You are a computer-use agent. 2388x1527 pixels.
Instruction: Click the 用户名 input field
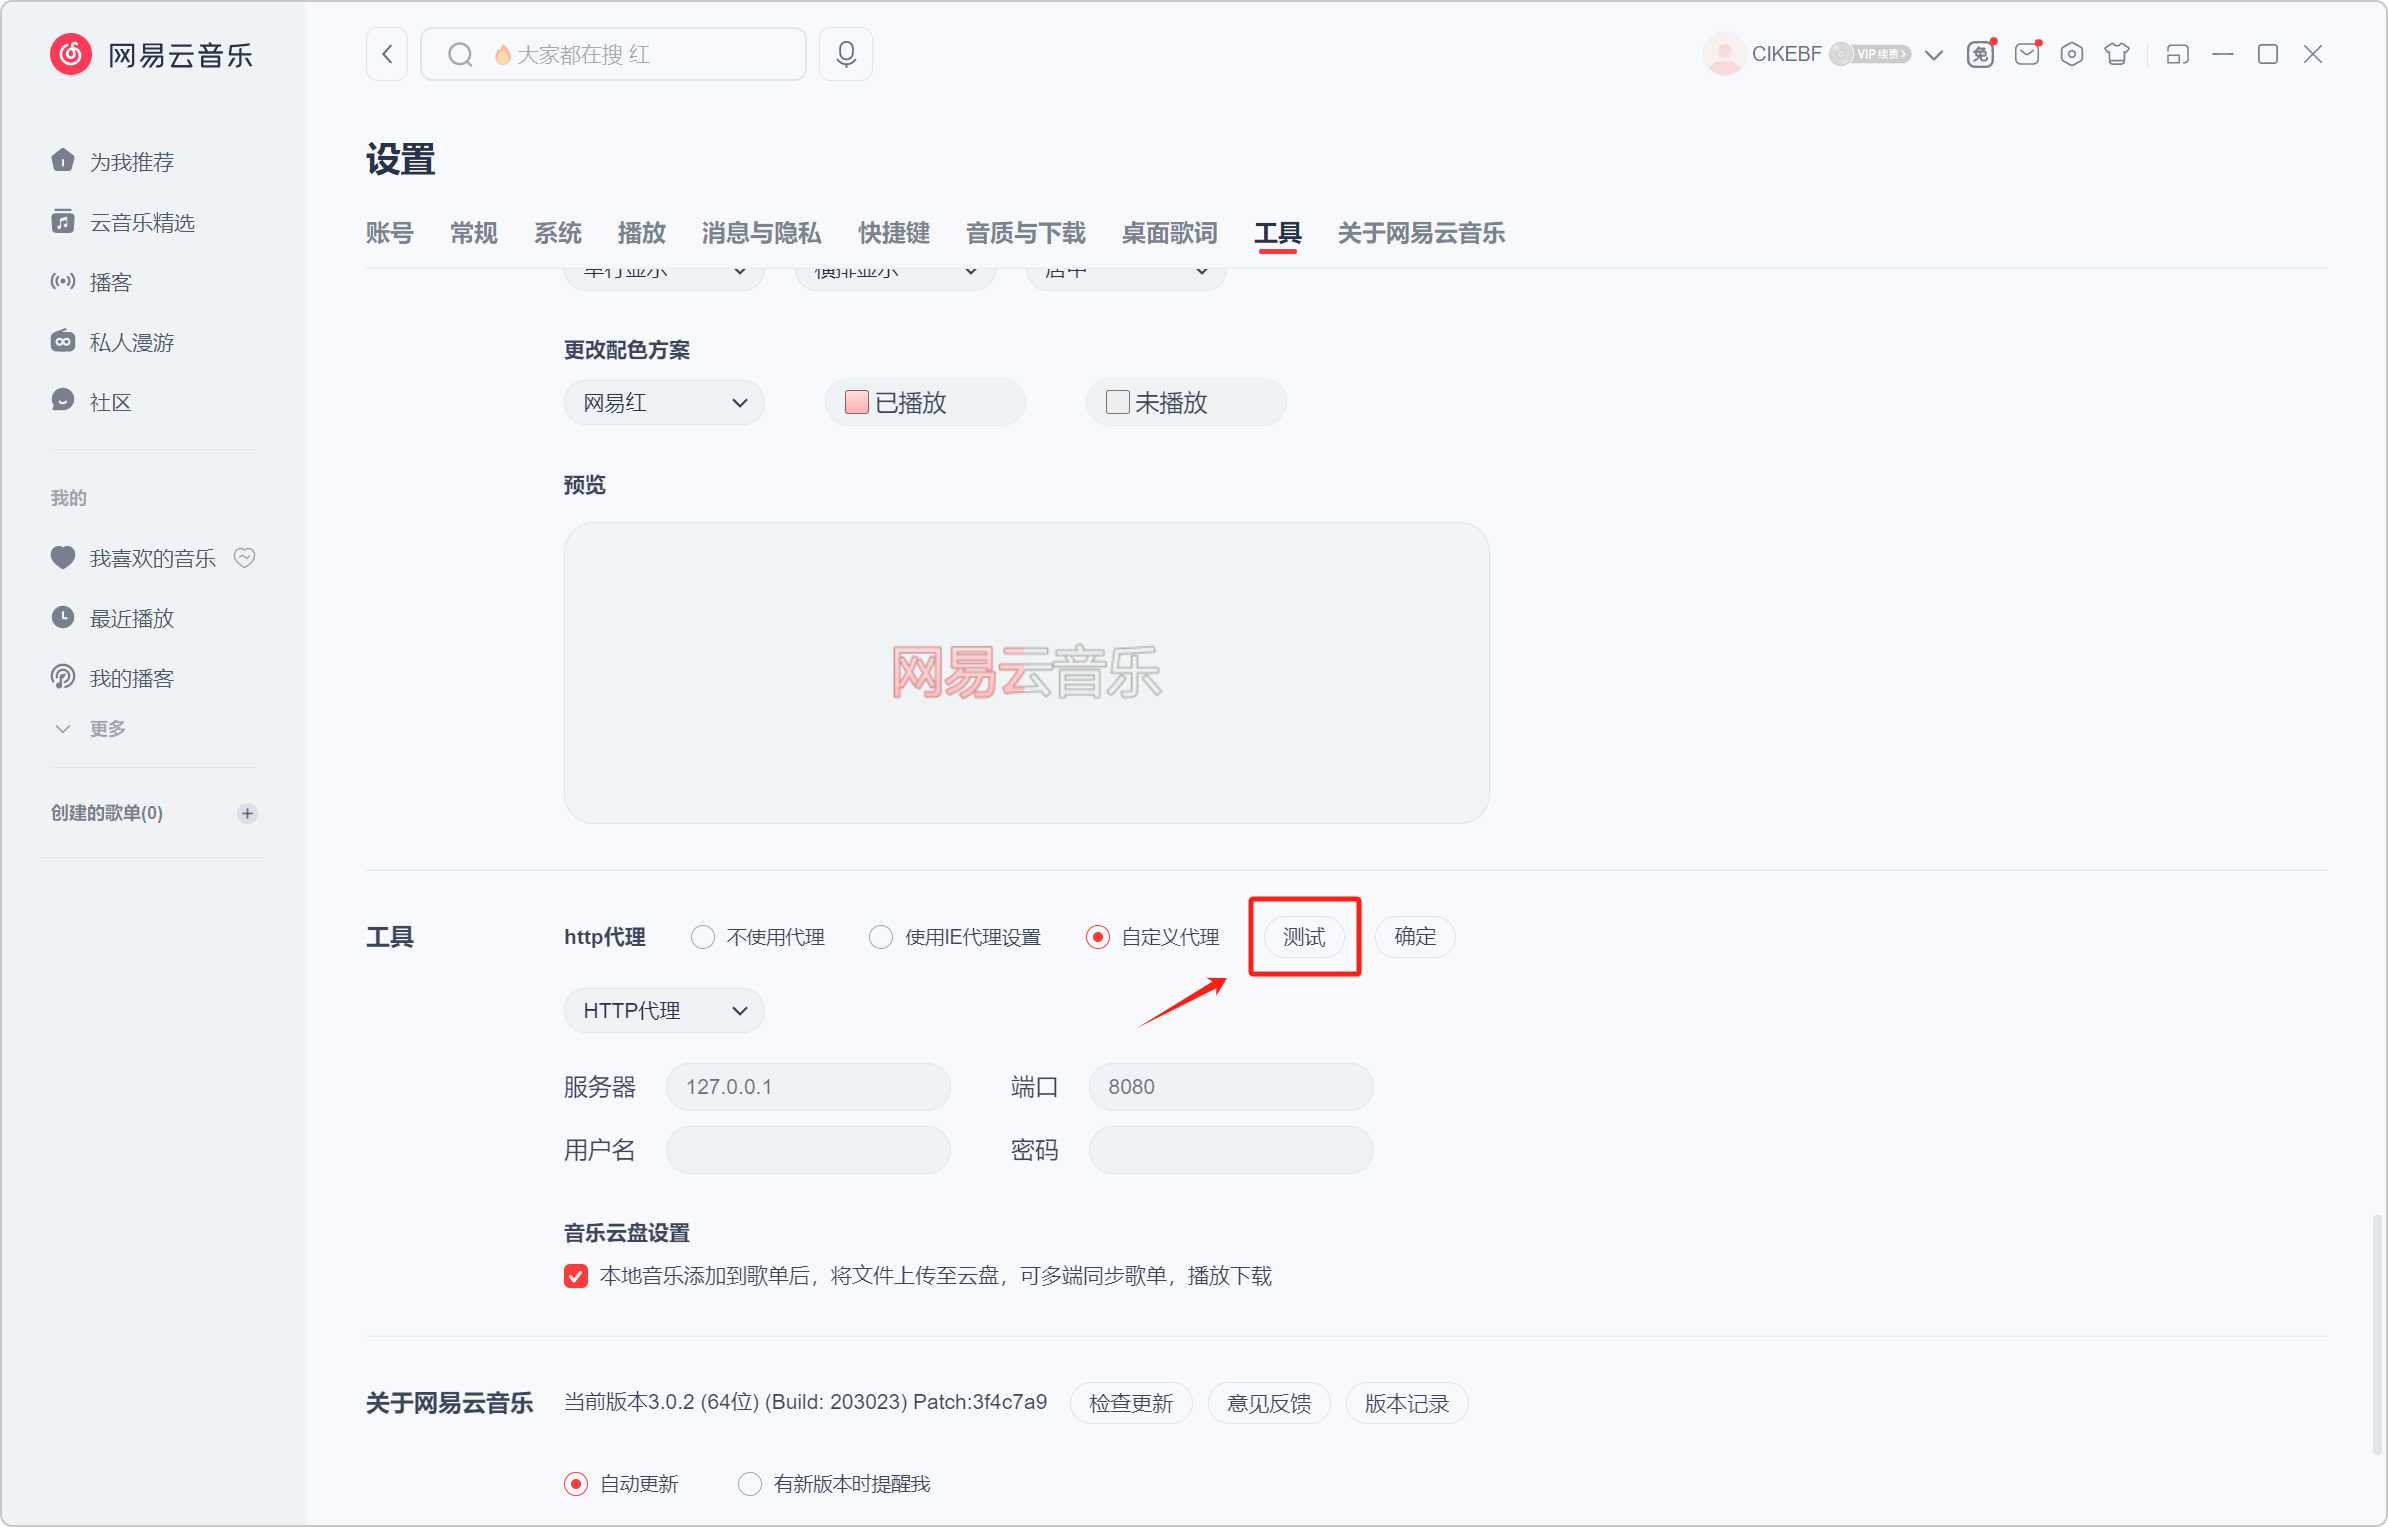808,1150
